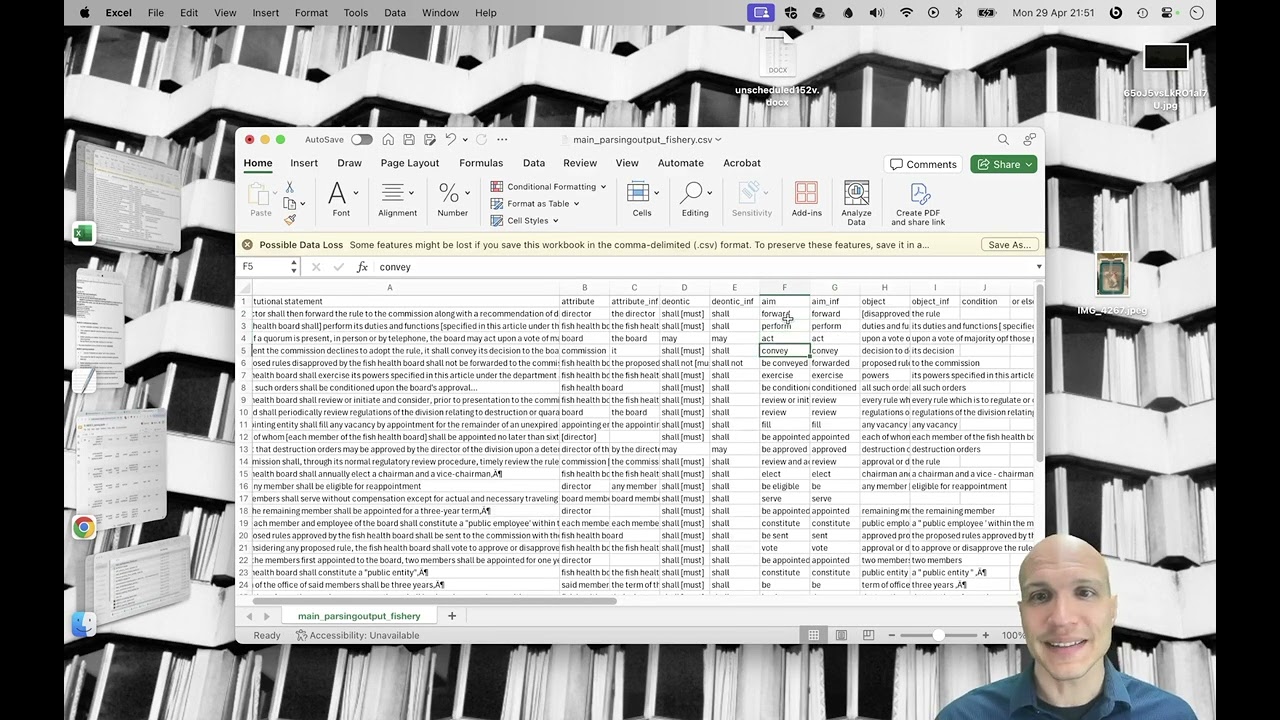Click the Save floppy disk icon

point(409,140)
